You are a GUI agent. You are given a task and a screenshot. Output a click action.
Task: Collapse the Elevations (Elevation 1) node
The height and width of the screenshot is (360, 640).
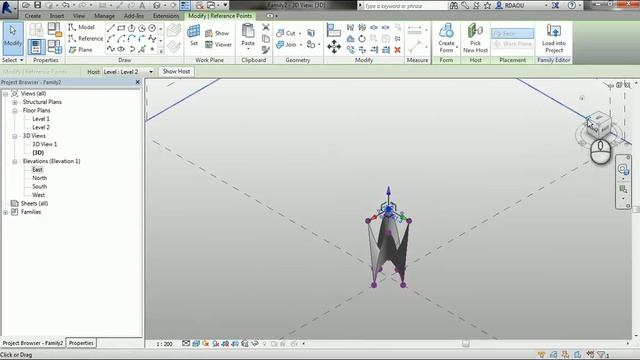[15, 161]
